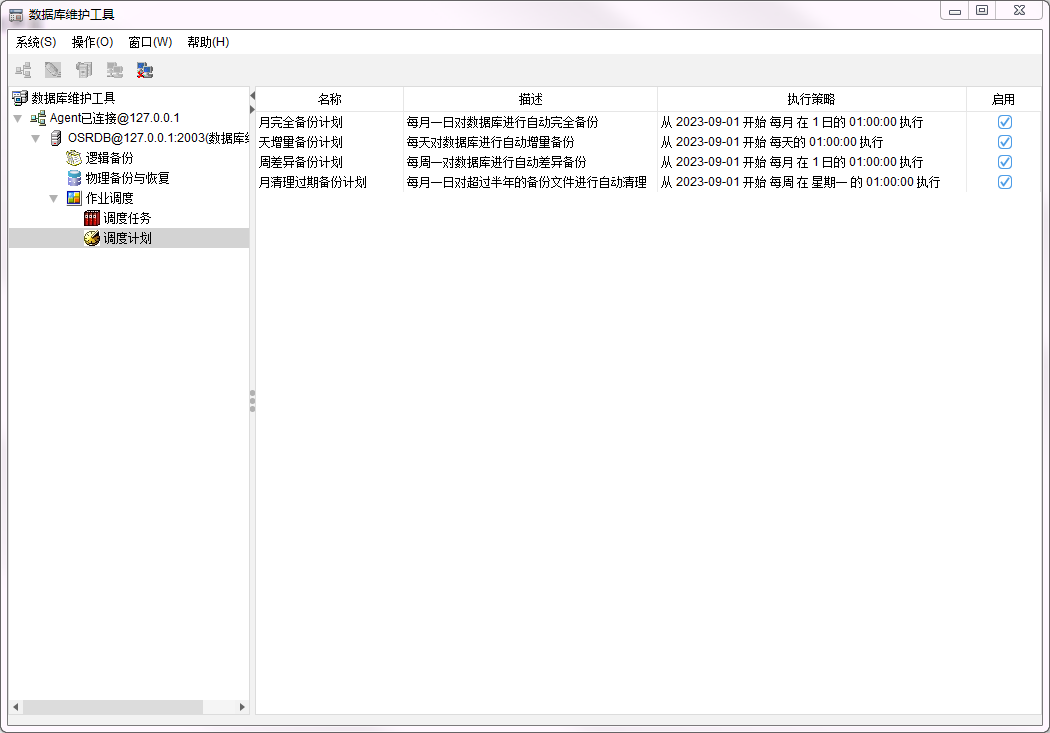Click the 作业调度 colorful icon
This screenshot has width=1050, height=733.
[74, 198]
